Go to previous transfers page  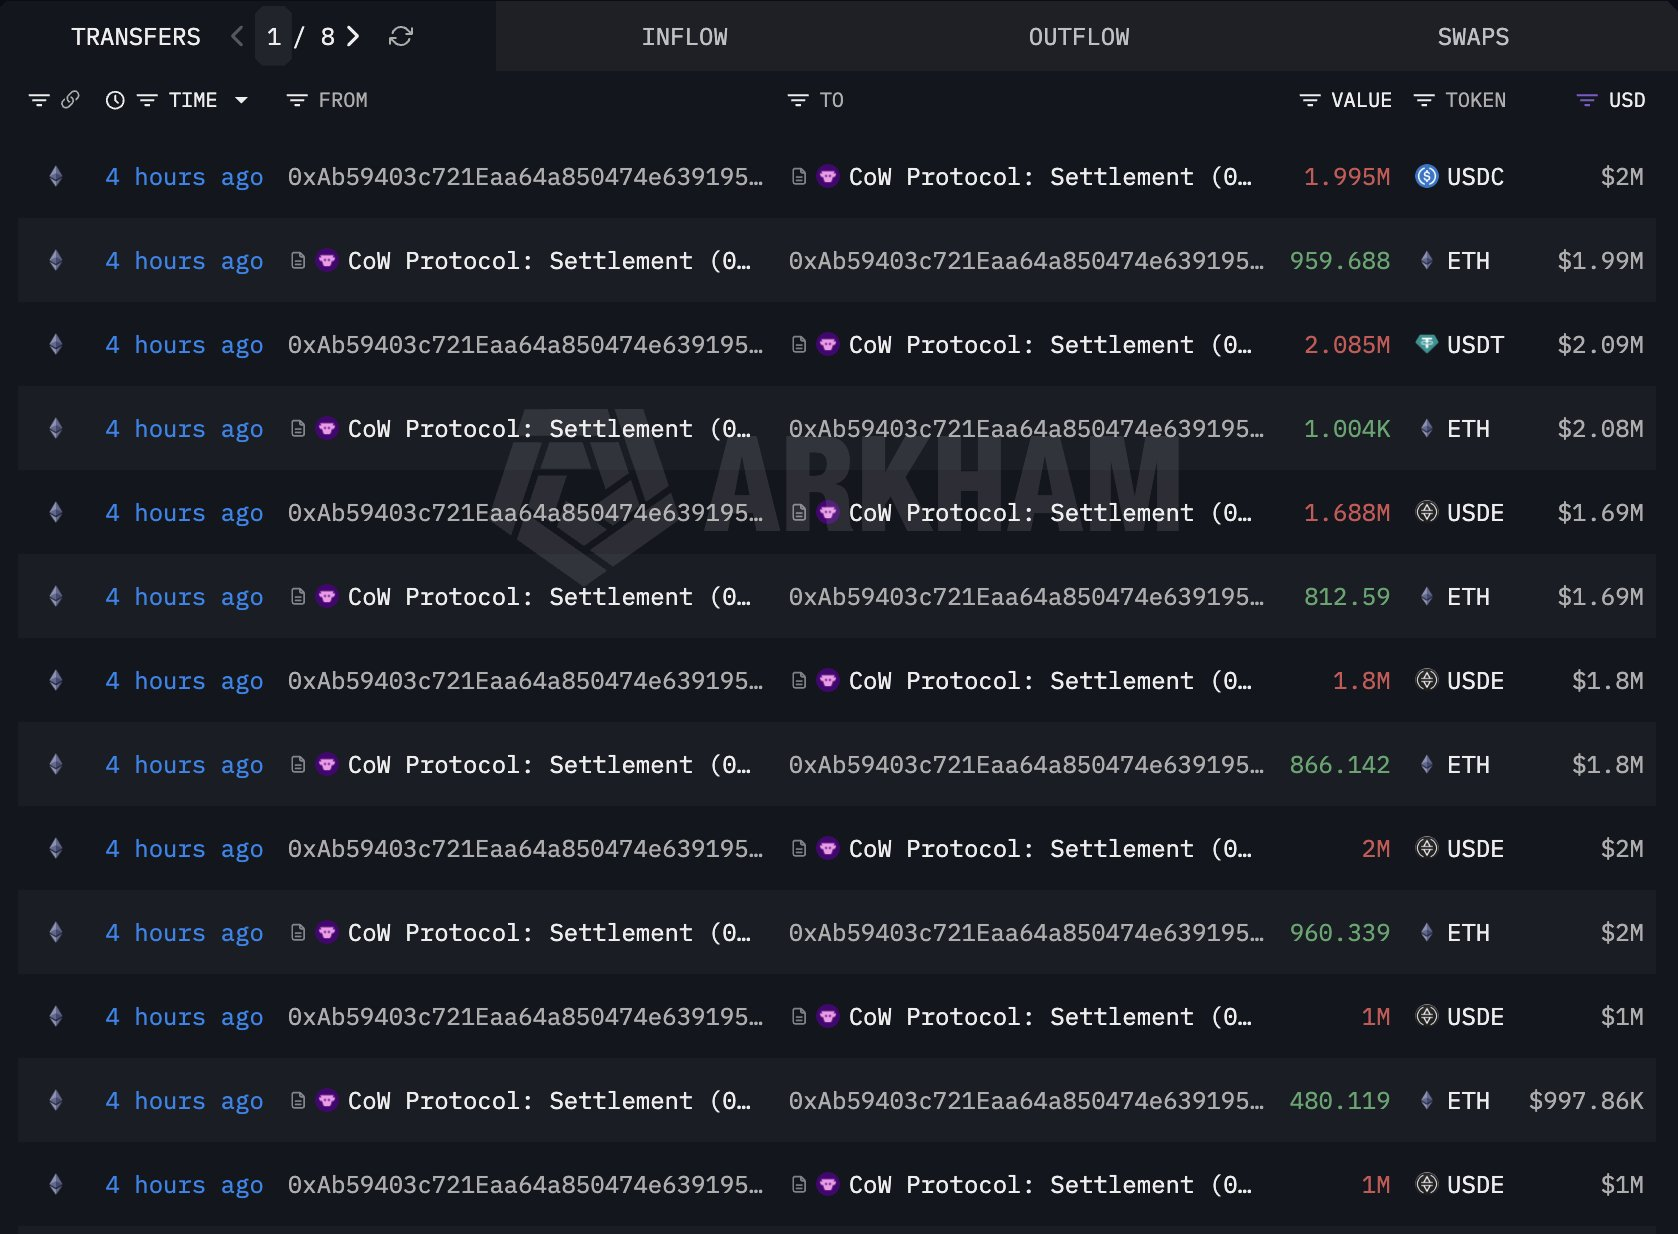tap(237, 37)
